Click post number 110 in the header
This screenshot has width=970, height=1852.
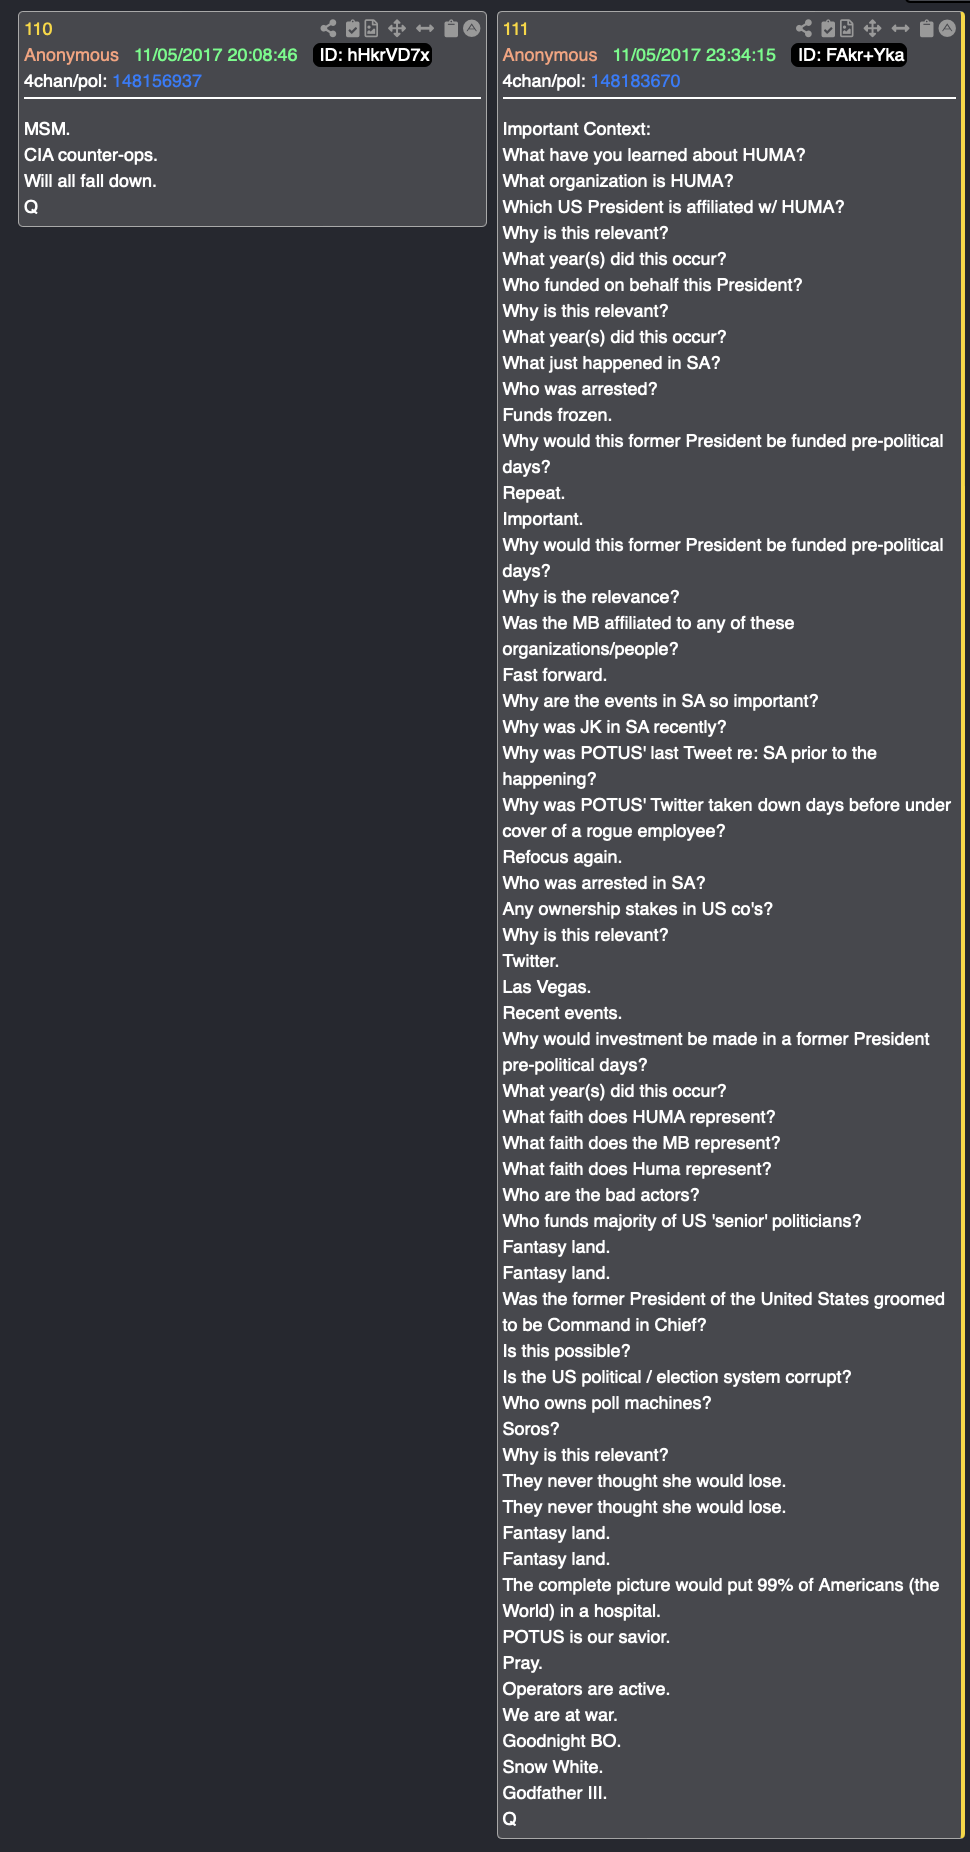pyautogui.click(x=38, y=29)
